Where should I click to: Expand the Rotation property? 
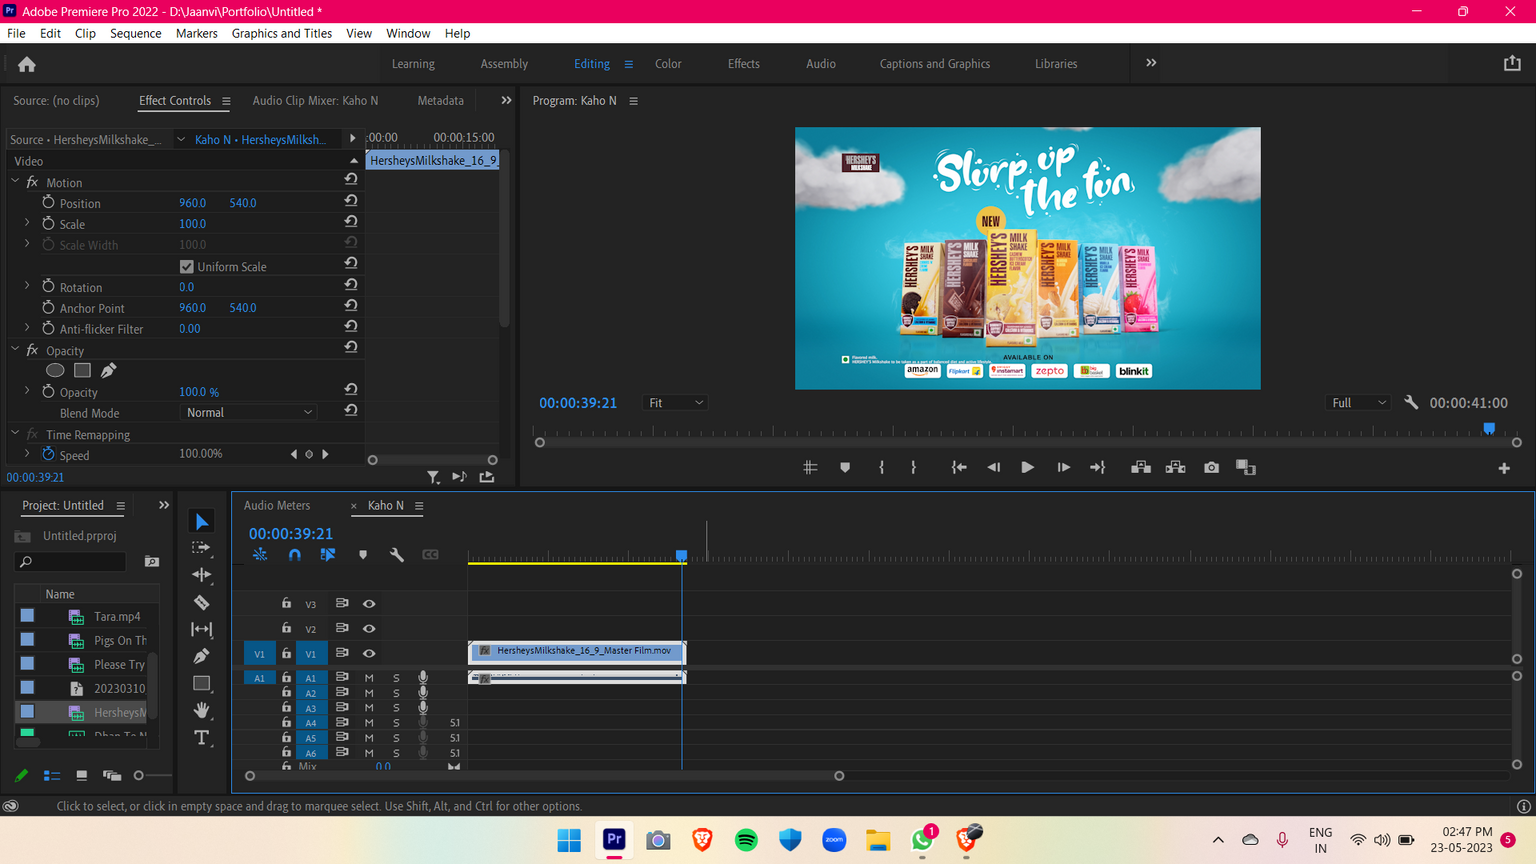click(x=27, y=286)
